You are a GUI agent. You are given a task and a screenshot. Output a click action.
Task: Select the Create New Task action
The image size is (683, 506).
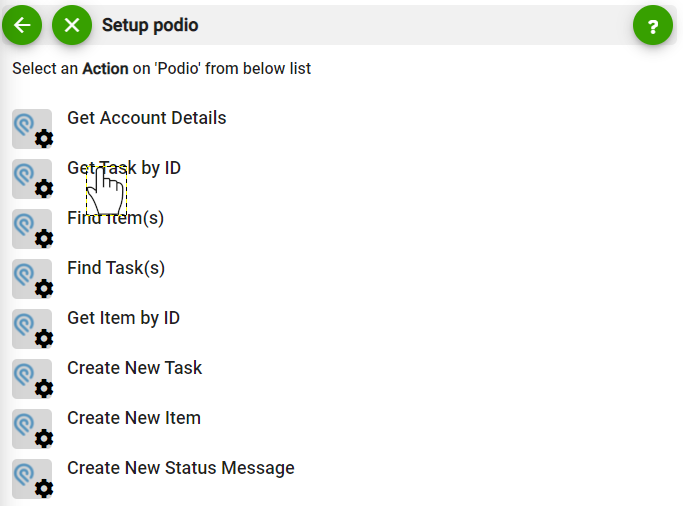(134, 368)
